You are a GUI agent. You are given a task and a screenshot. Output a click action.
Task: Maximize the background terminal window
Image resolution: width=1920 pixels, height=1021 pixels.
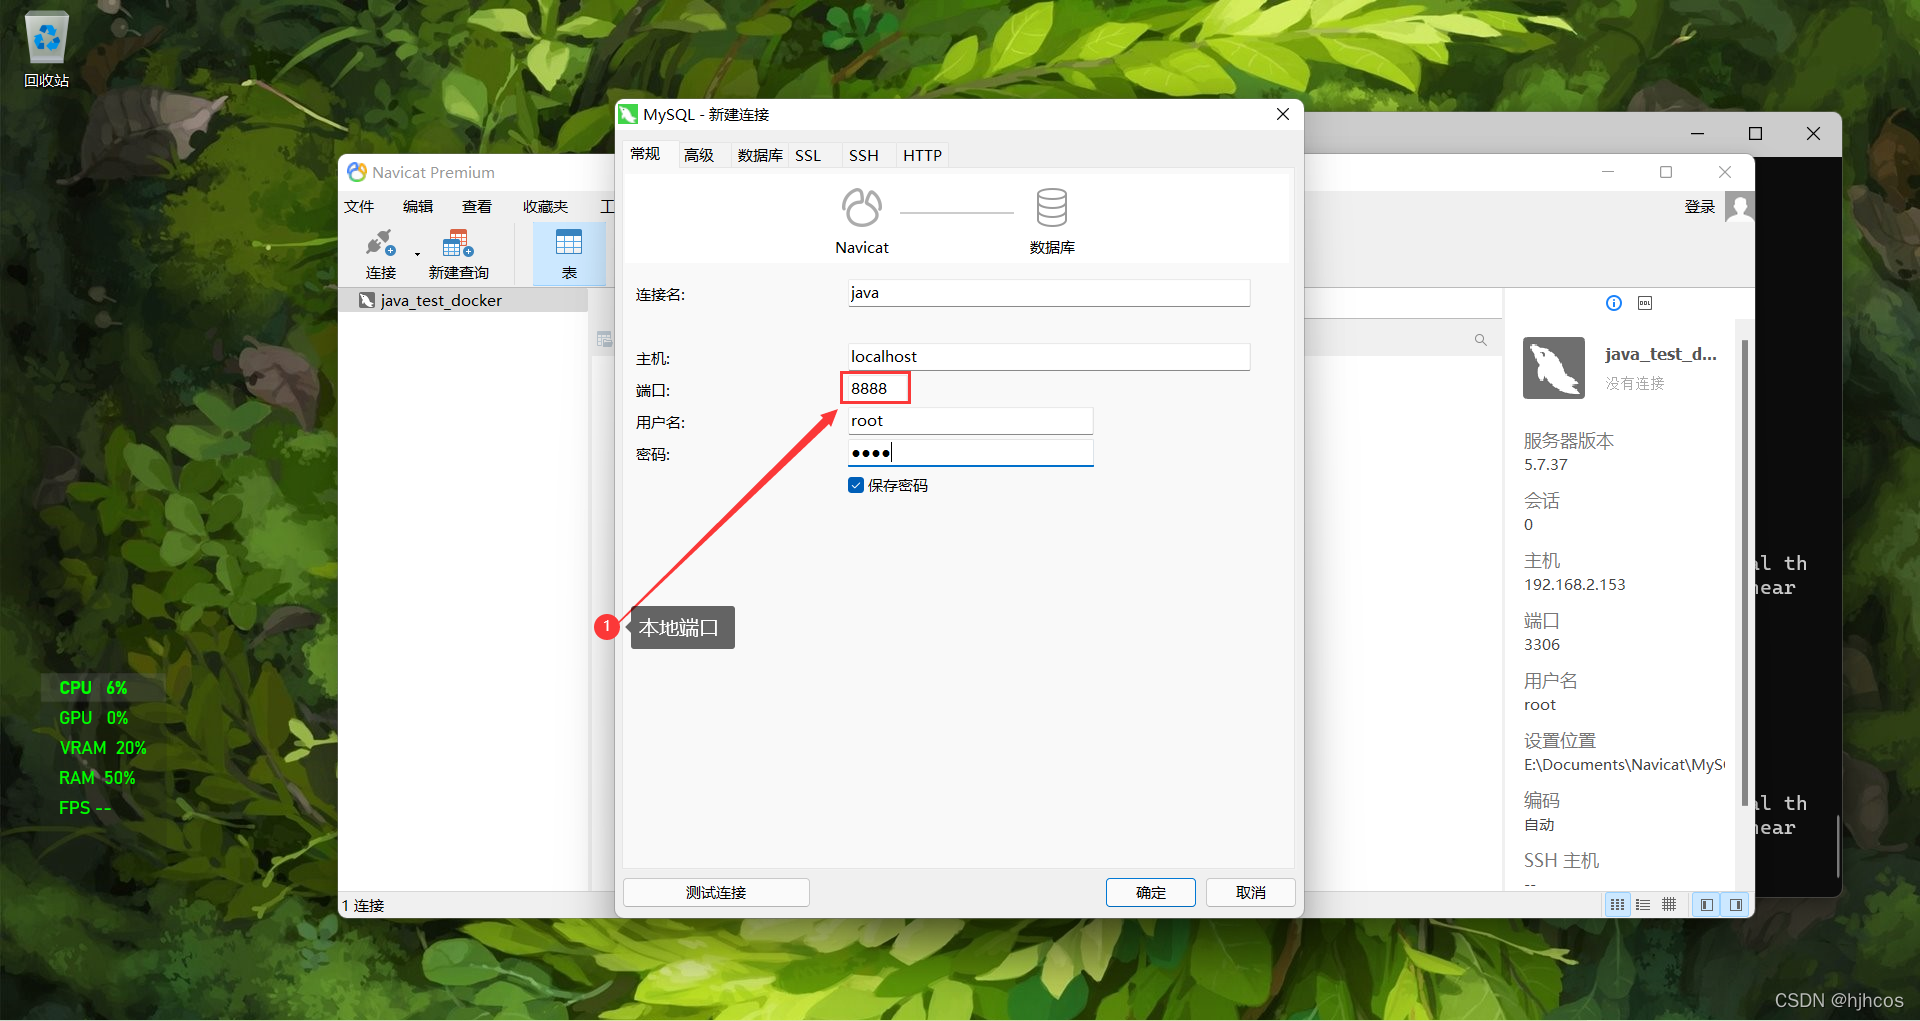point(1755,133)
